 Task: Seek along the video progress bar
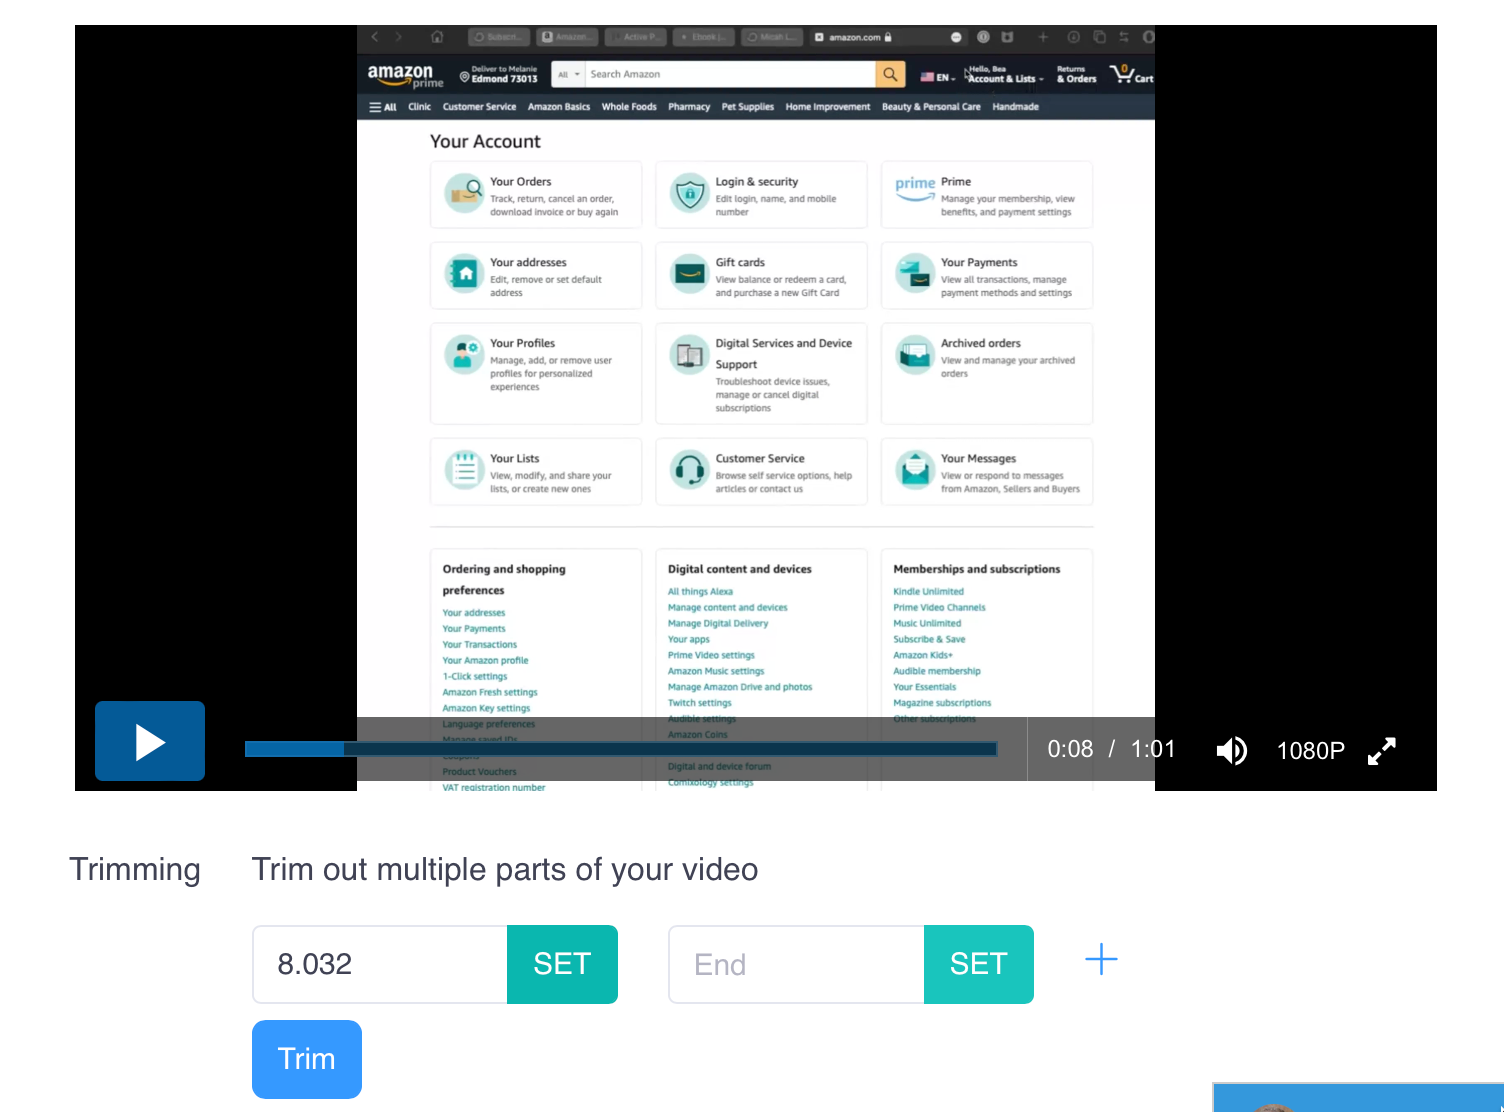620,749
